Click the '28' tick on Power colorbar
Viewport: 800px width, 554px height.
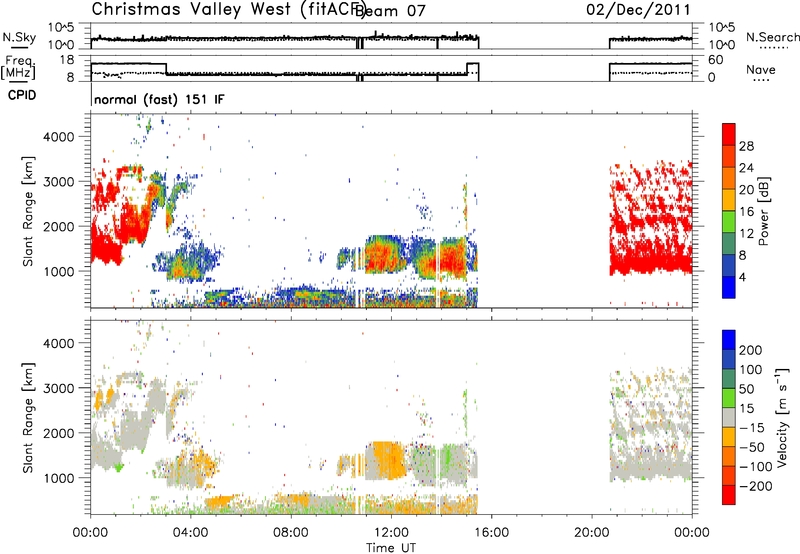[746, 146]
